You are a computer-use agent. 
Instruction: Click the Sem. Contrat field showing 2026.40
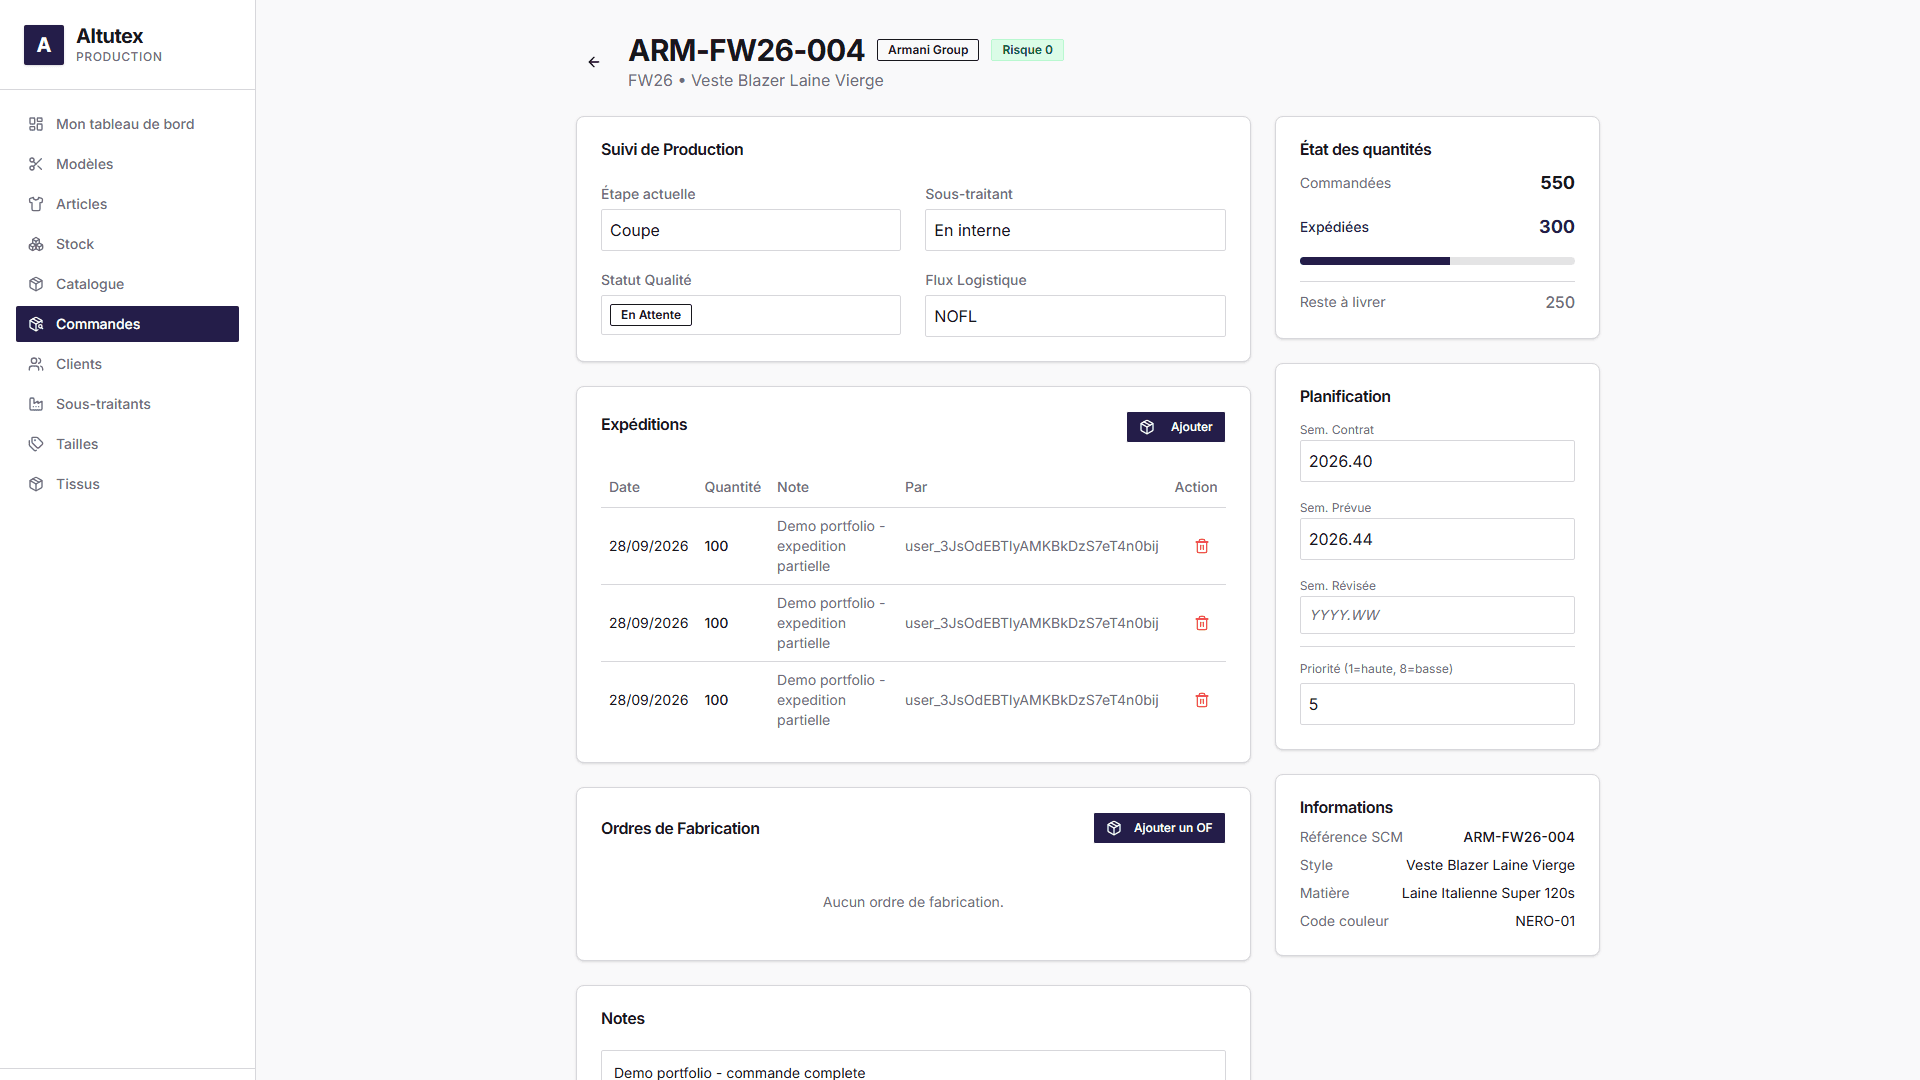1437,461
